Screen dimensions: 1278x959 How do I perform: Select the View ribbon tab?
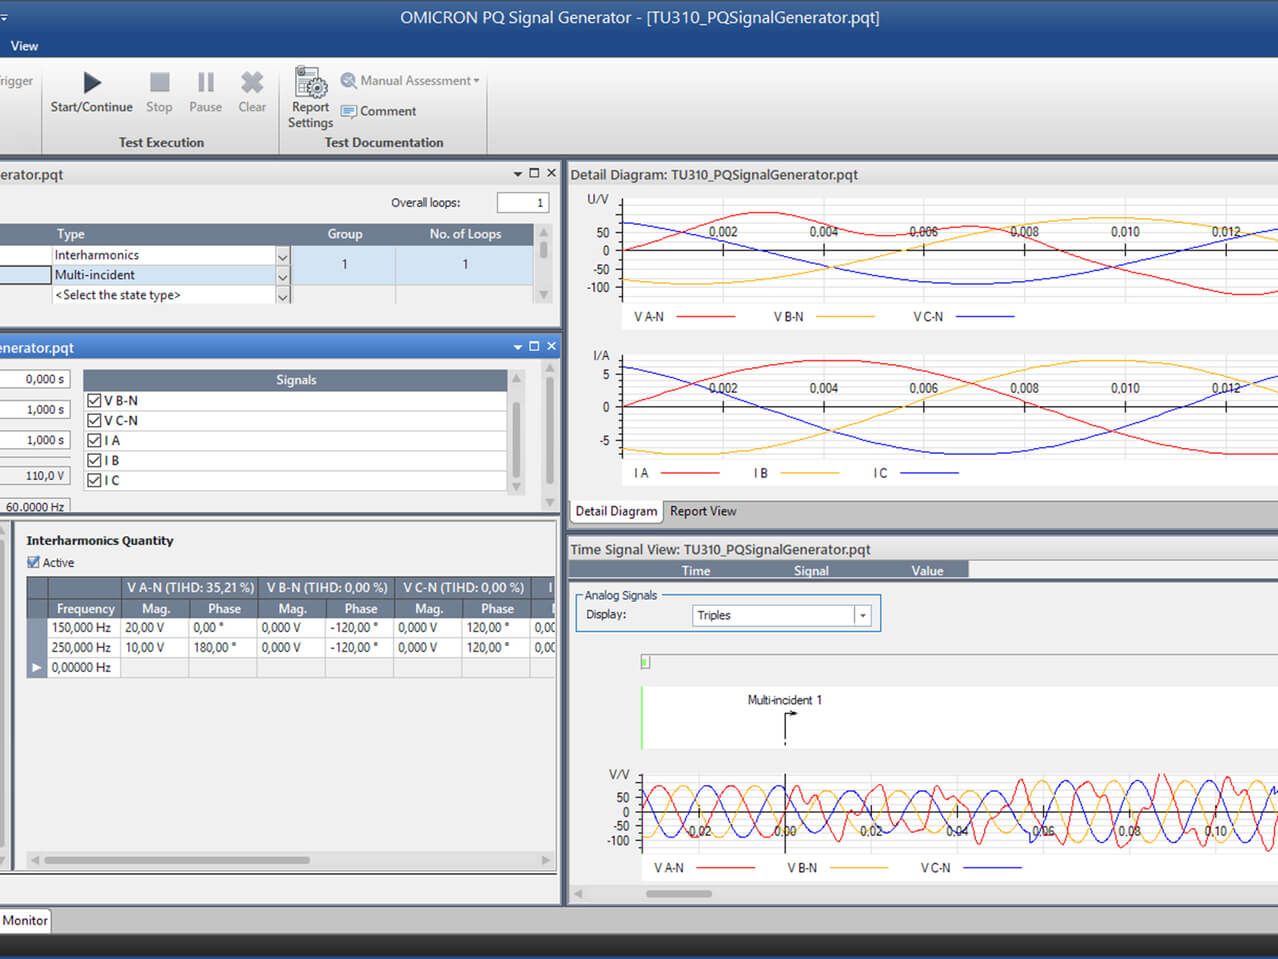[24, 45]
